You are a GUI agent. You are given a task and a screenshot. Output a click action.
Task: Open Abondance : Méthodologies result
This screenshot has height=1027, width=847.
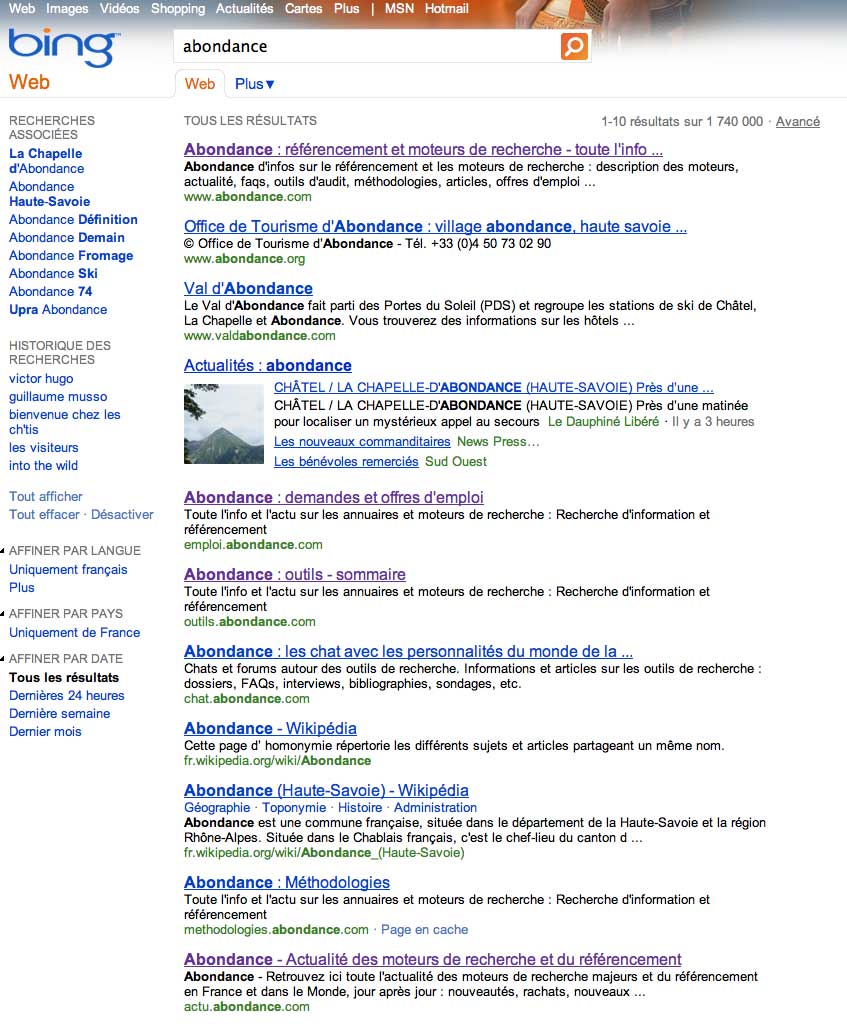pos(287,882)
